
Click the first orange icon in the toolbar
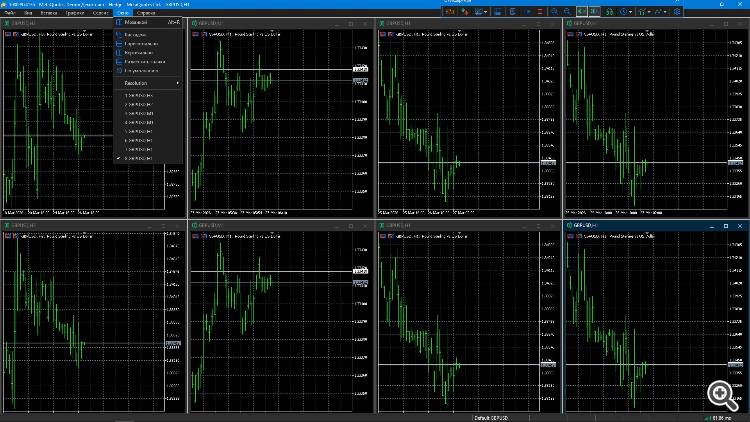click(x=450, y=12)
